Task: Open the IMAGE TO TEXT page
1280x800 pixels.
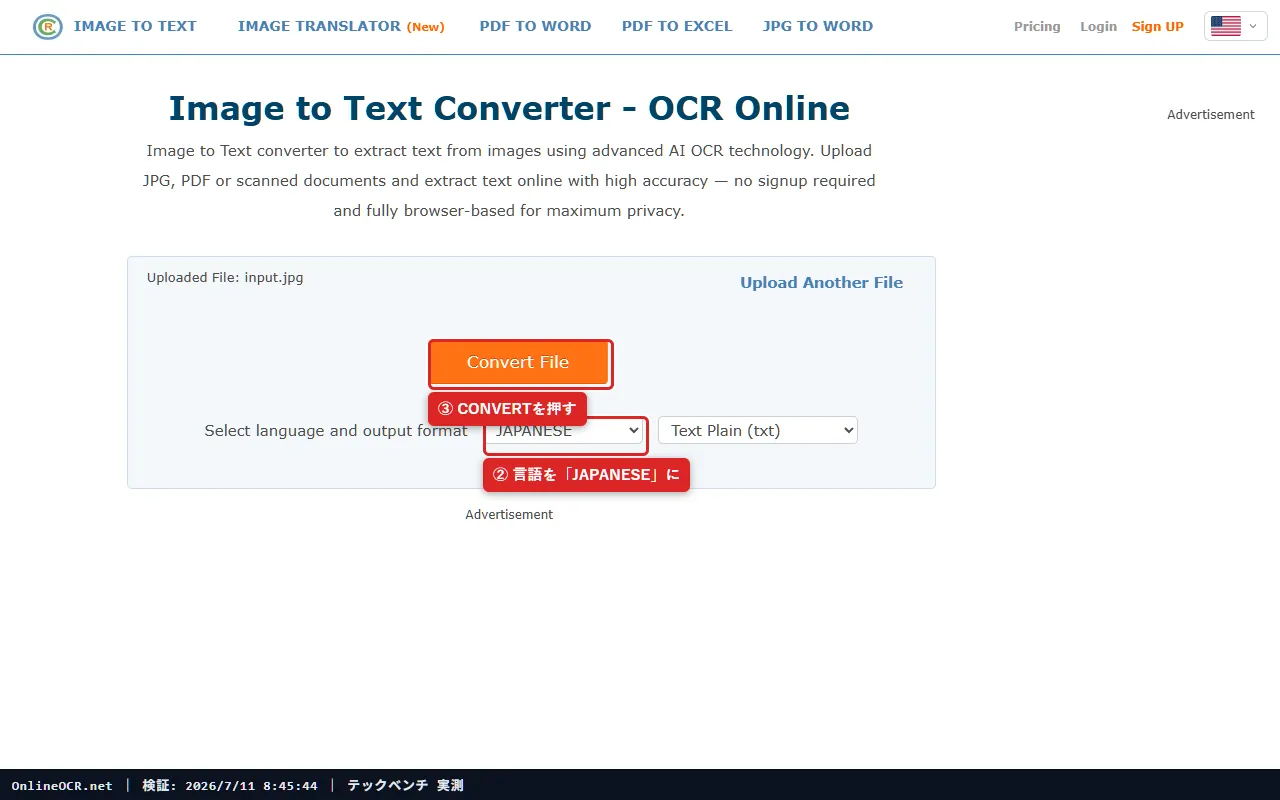Action: [135, 26]
